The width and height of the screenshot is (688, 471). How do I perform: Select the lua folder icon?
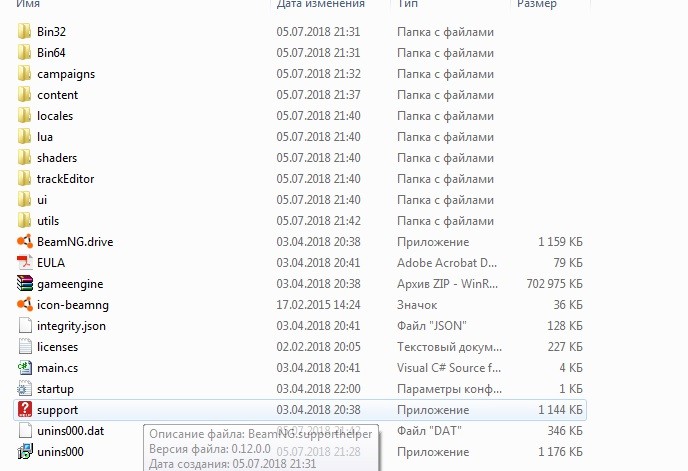[25, 137]
